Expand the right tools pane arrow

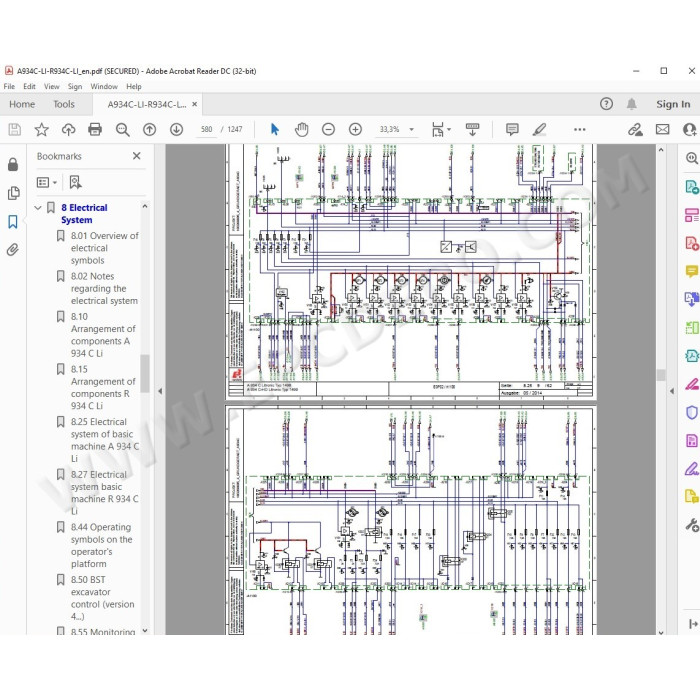[x=672, y=391]
